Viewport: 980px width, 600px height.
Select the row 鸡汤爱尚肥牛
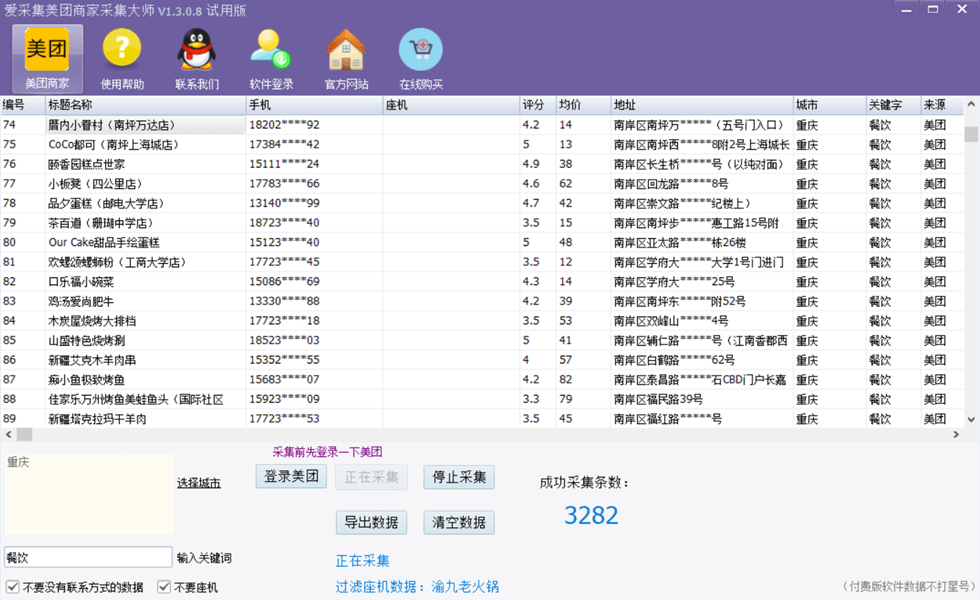481,301
